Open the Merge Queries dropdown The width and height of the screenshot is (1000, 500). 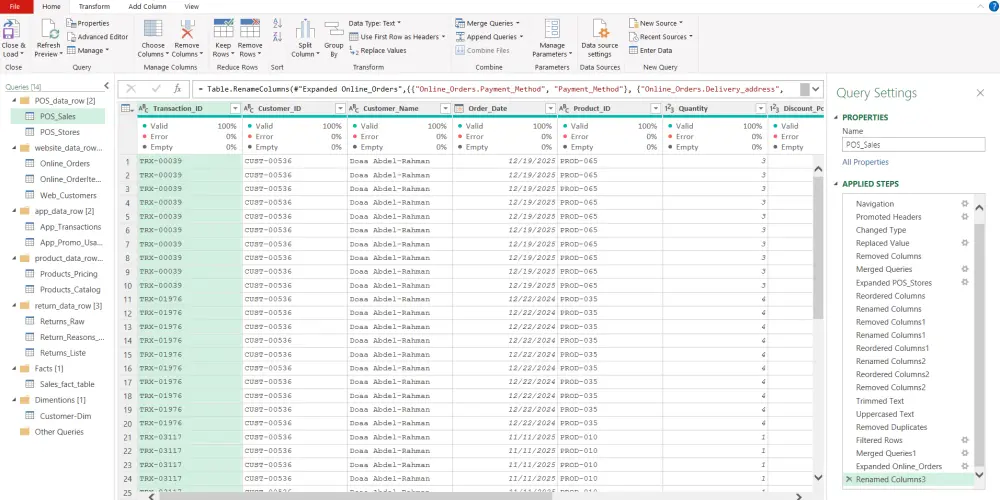pyautogui.click(x=487, y=23)
